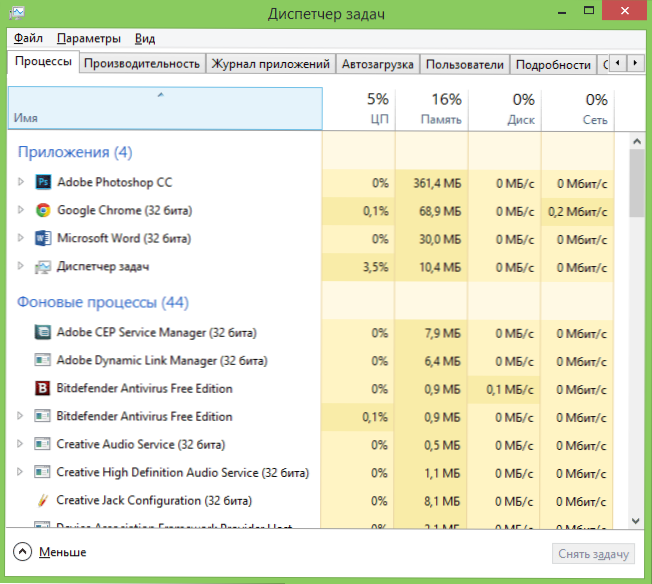Screen dimensions: 652x584
Task: Select the Creative Jack Configuration (32 бита) name
Action: point(154,500)
